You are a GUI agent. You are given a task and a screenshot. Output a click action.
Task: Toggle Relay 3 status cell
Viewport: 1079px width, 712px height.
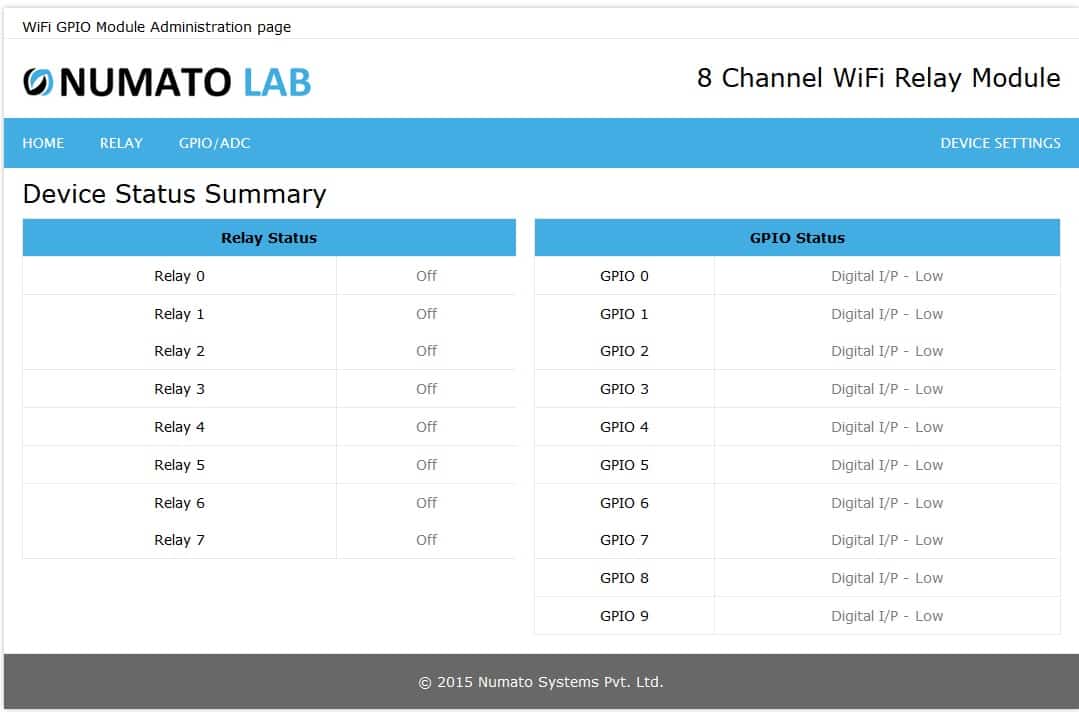click(x=426, y=388)
